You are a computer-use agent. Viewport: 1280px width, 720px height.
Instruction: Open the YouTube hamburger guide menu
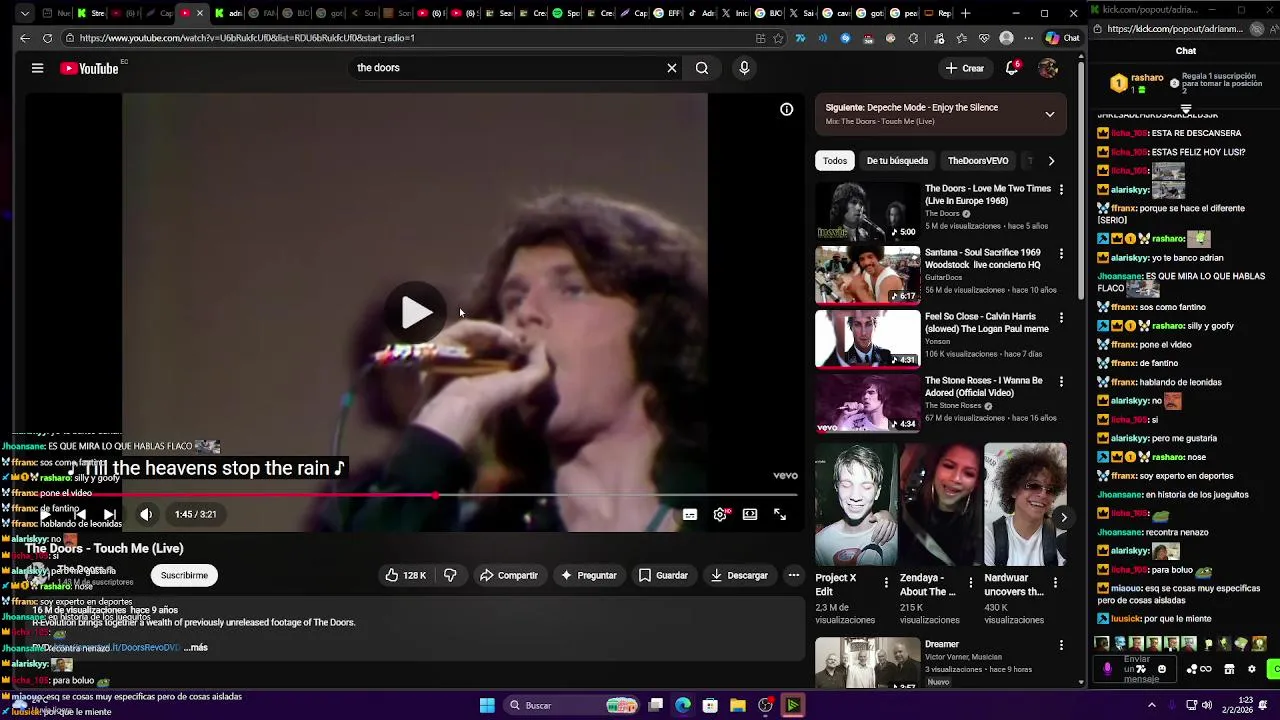point(37,68)
